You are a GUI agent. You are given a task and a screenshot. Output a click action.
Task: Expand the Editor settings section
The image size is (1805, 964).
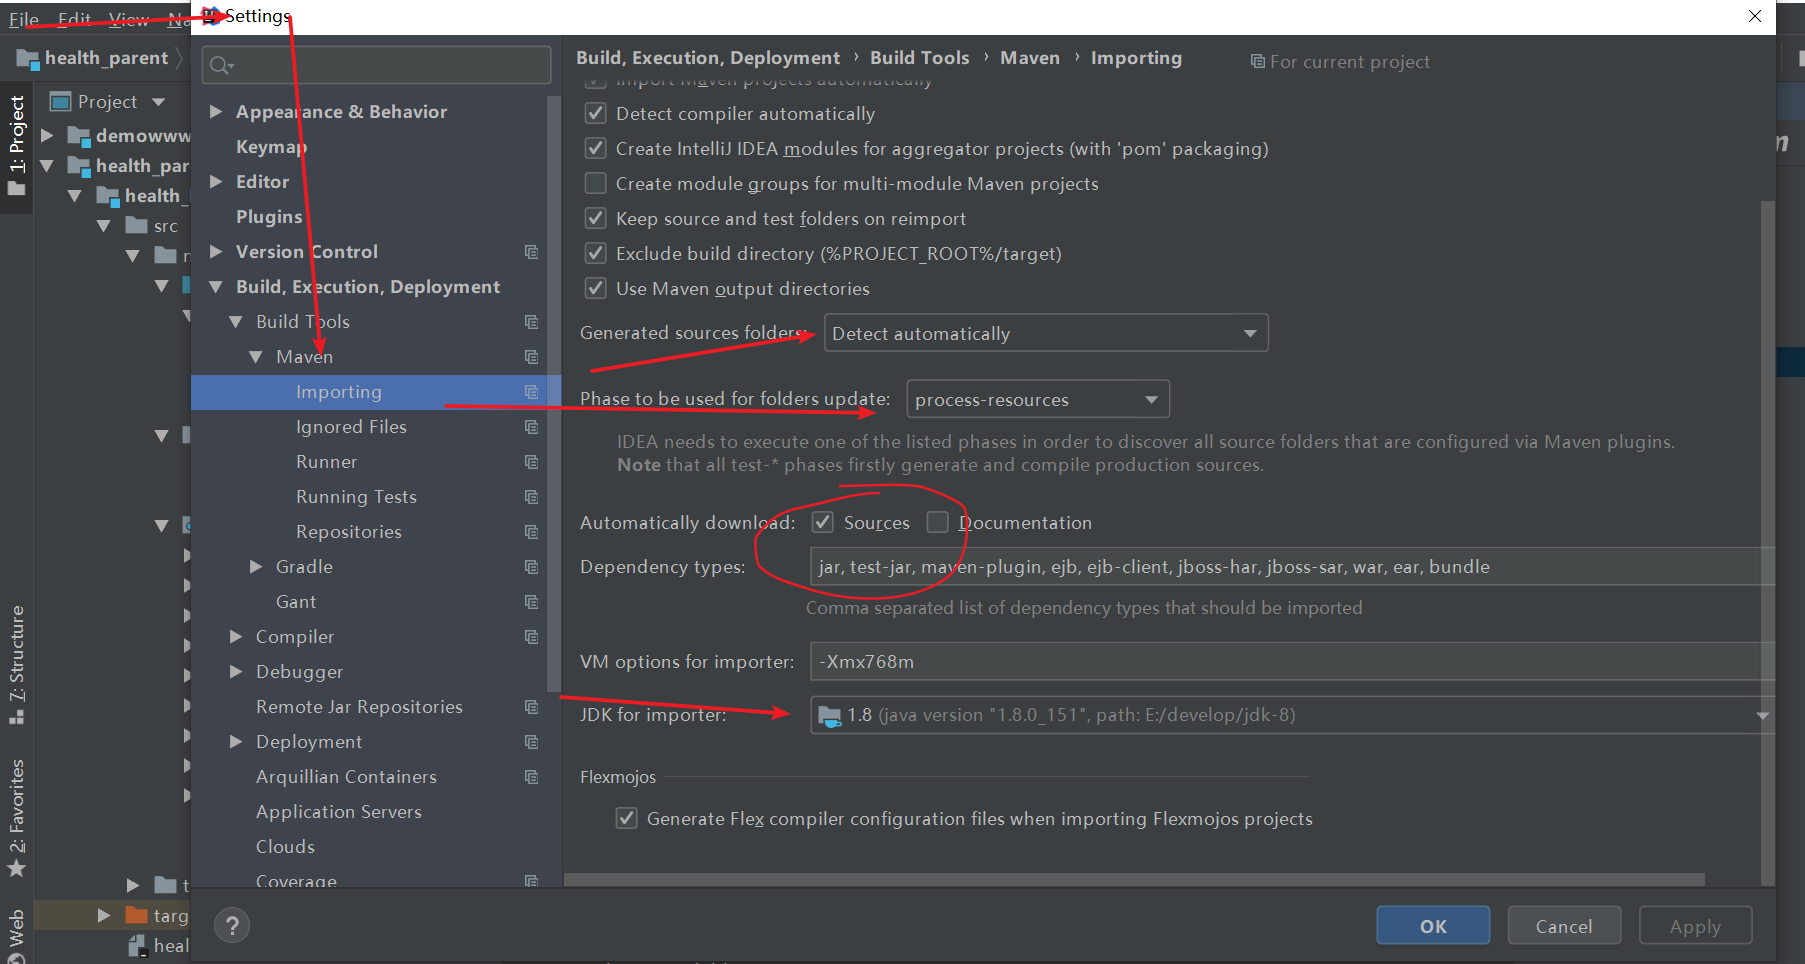pos(215,182)
